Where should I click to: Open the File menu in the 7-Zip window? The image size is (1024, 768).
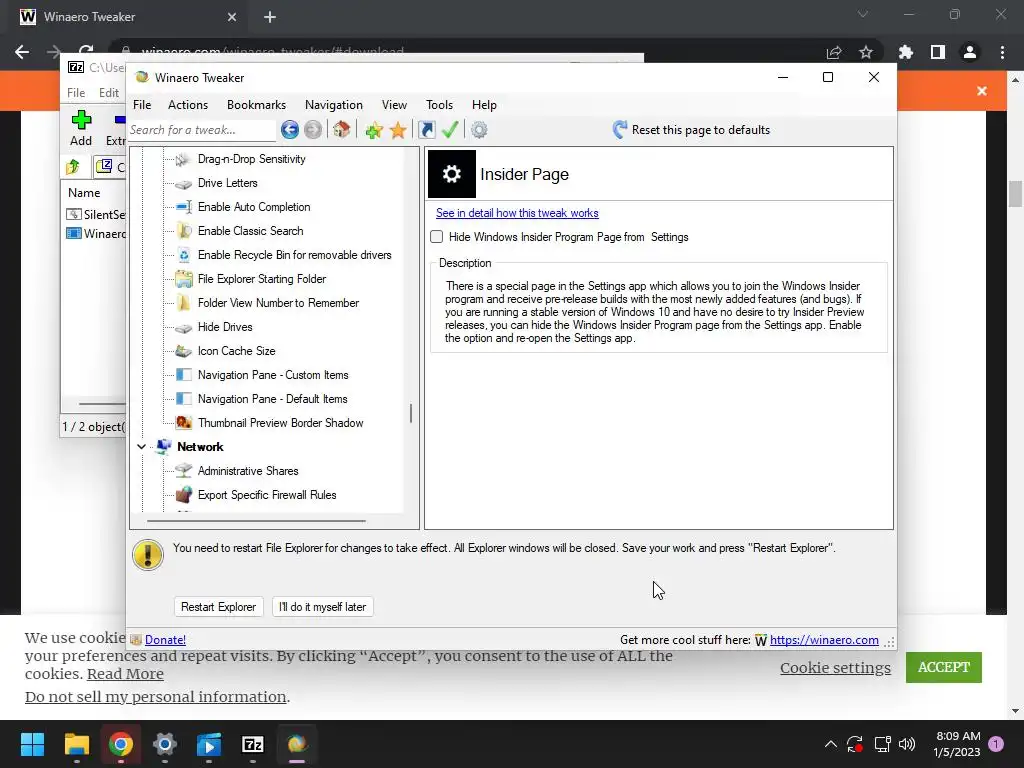(x=76, y=93)
